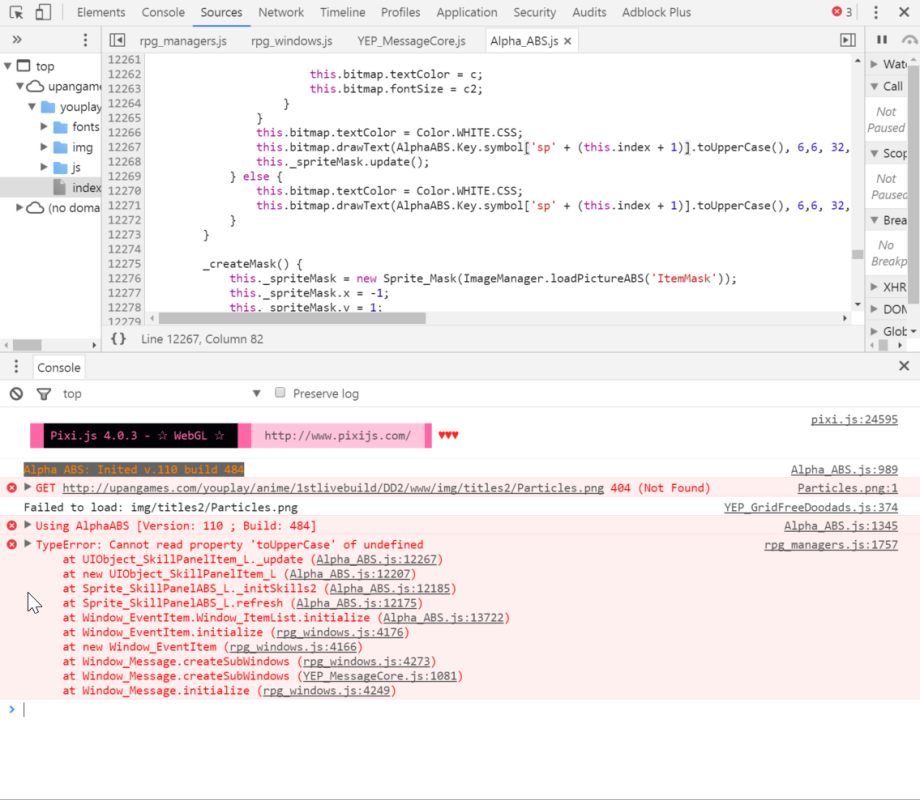Image resolution: width=920 pixels, height=800 pixels.
Task: Open the Adblock Plus panel
Action: click(657, 12)
